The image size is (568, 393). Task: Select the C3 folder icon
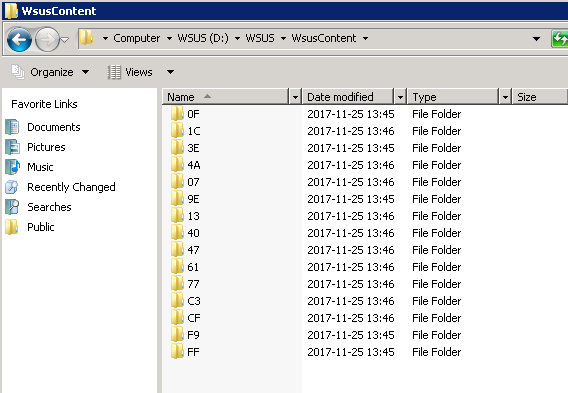pyautogui.click(x=177, y=301)
